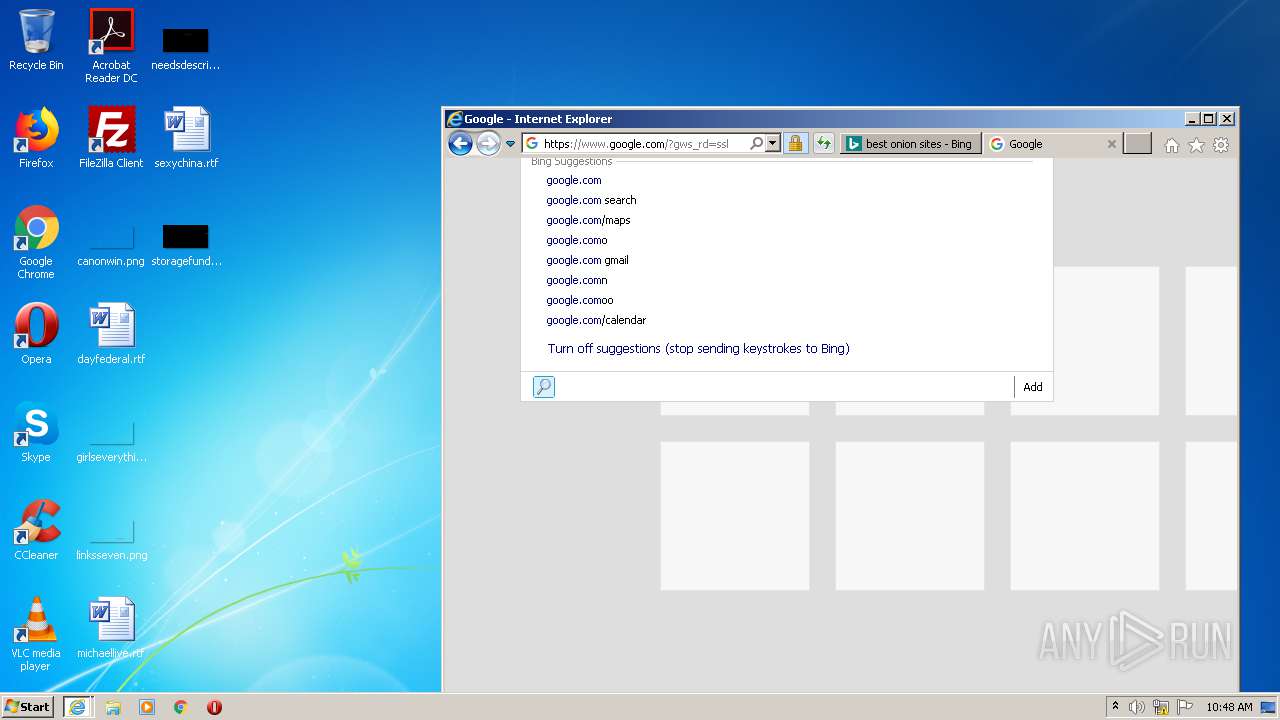The height and width of the screenshot is (720, 1280).
Task: Open FileZilla Client shortcut
Action: point(111,138)
